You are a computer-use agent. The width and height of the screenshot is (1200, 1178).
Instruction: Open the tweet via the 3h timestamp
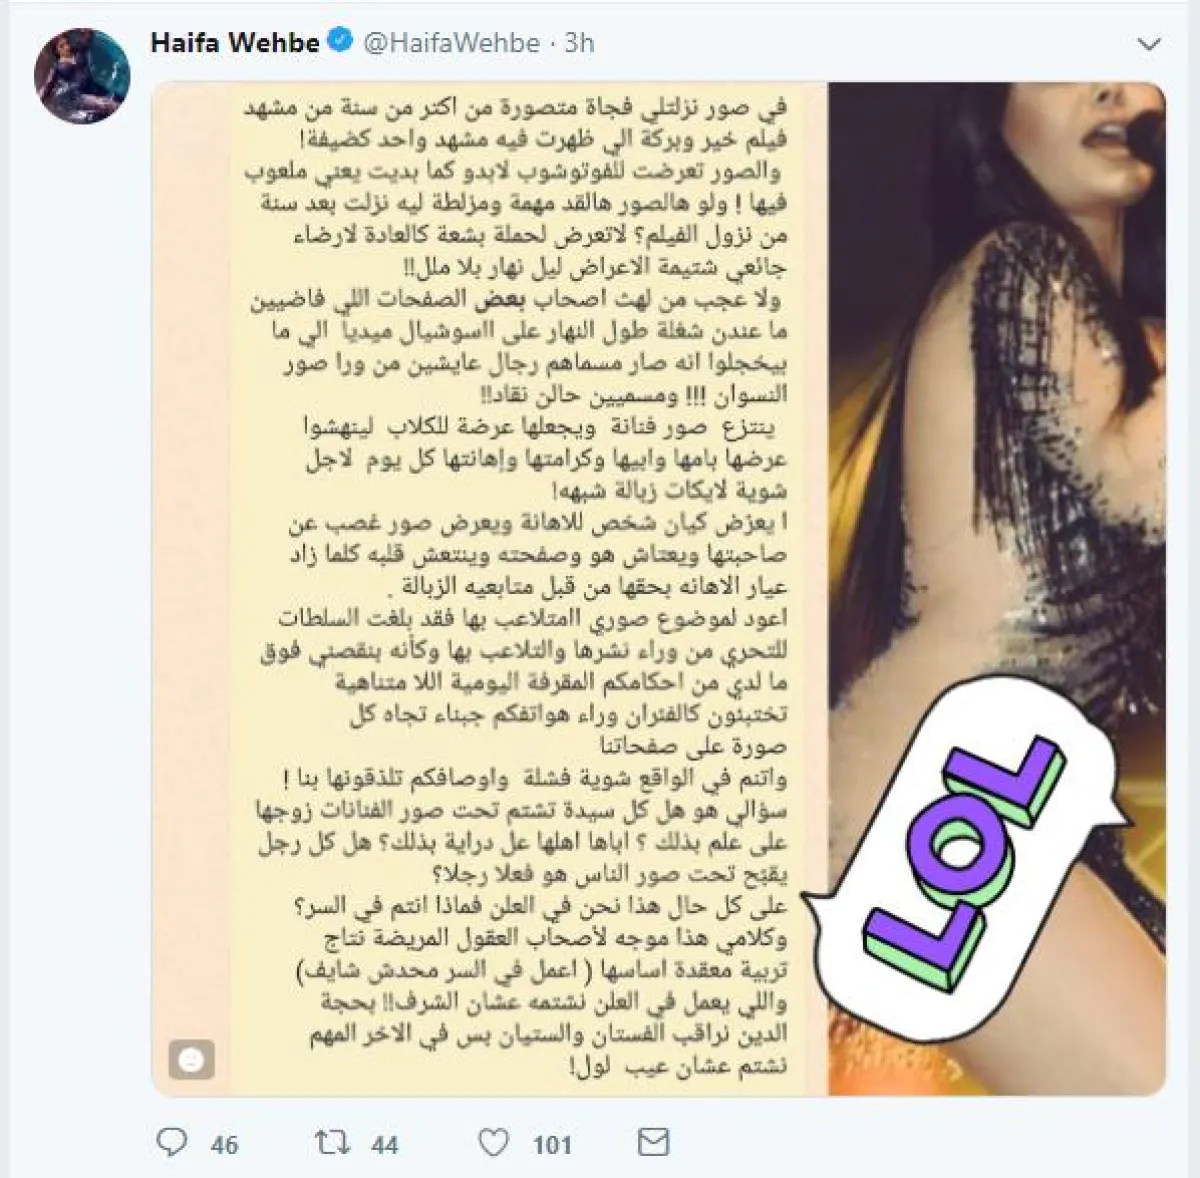tap(580, 43)
